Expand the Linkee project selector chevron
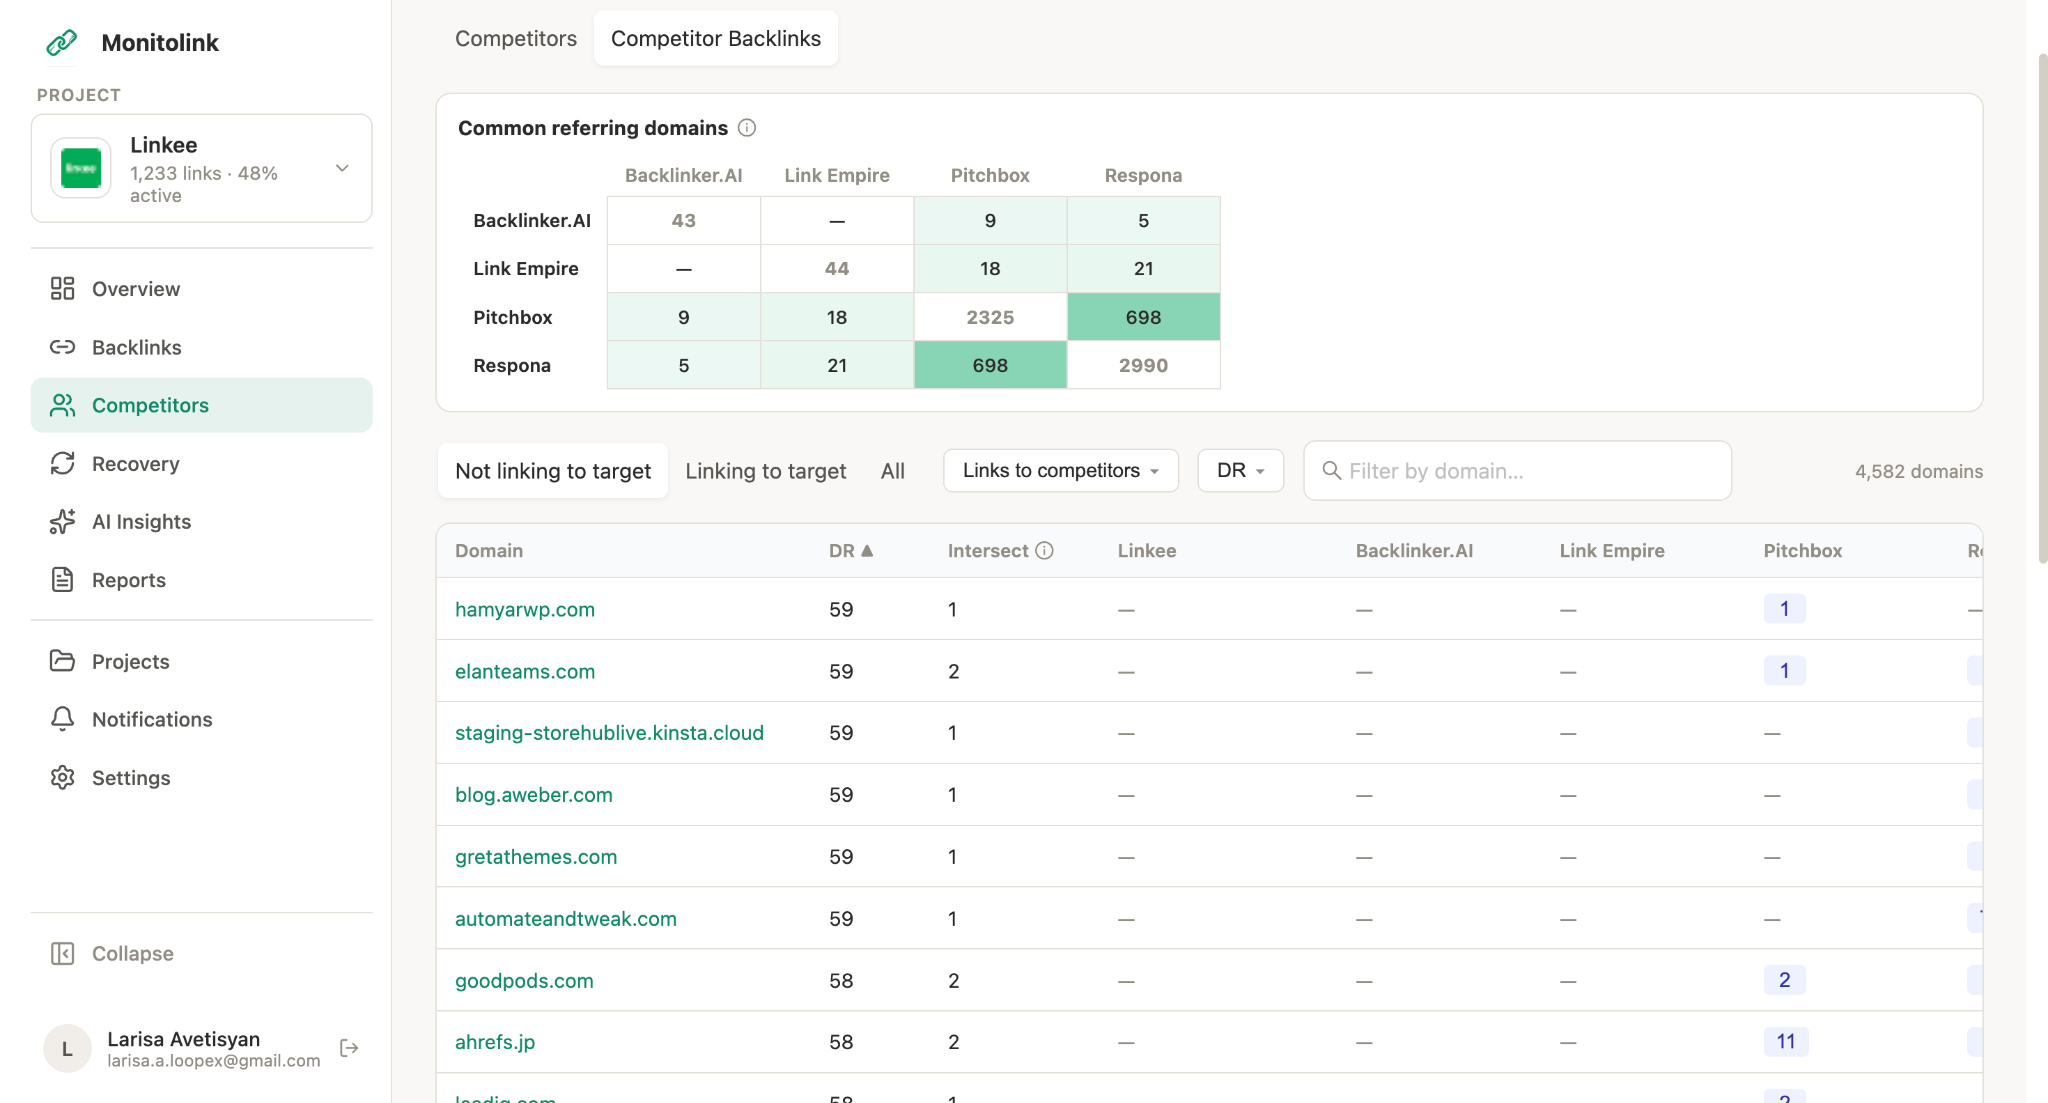 342,168
